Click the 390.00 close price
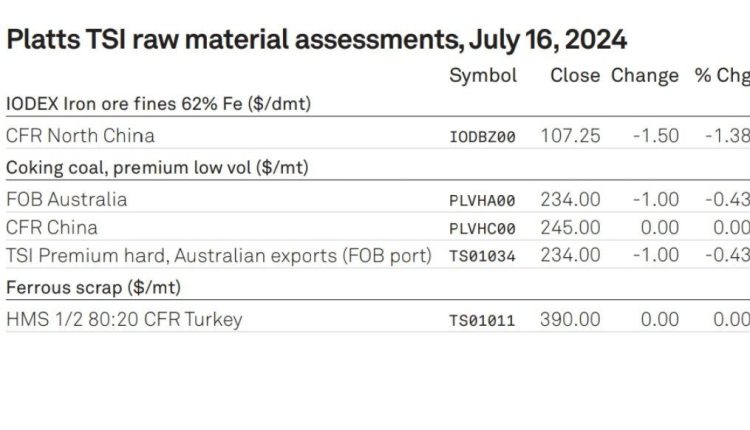Viewport: 750px width, 430px height. (570, 320)
